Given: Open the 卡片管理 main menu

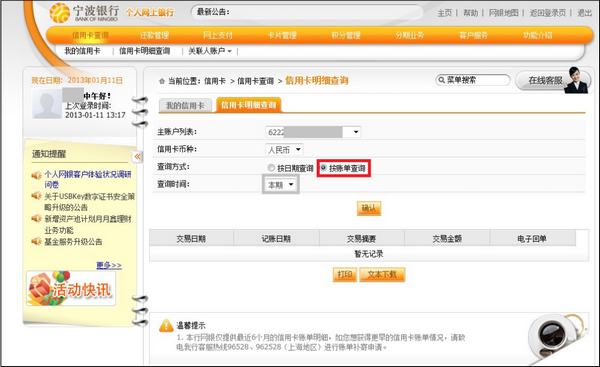Looking at the screenshot, I should 282,35.
